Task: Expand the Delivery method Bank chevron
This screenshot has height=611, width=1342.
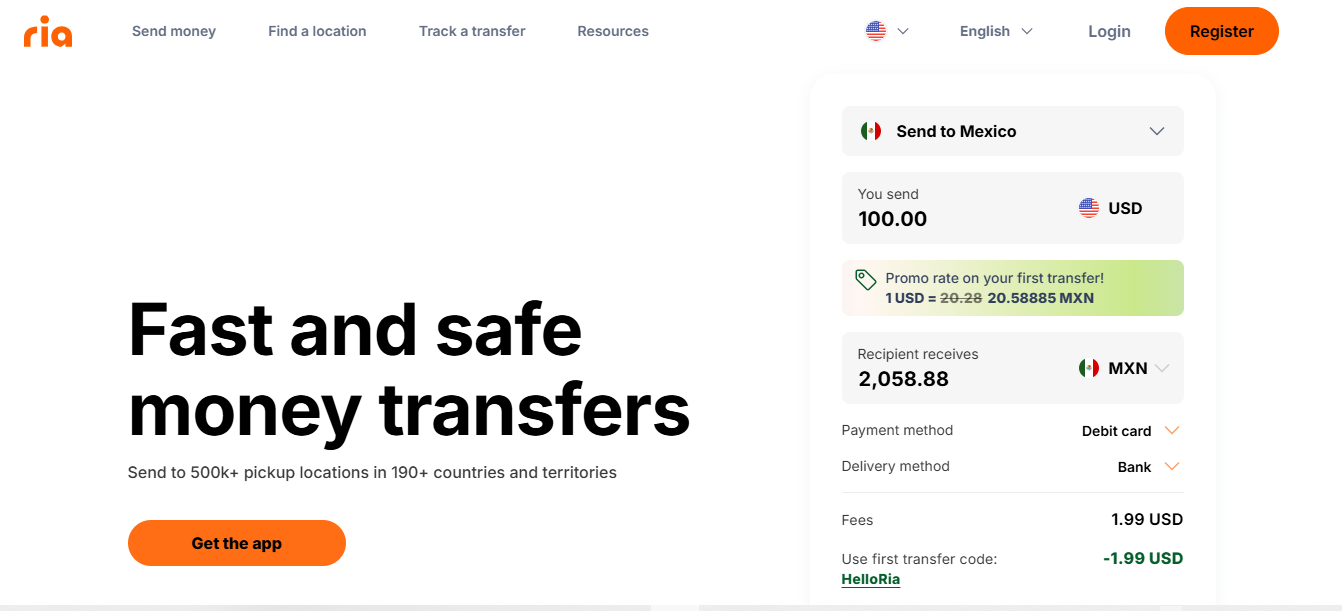Action: coord(1173,467)
